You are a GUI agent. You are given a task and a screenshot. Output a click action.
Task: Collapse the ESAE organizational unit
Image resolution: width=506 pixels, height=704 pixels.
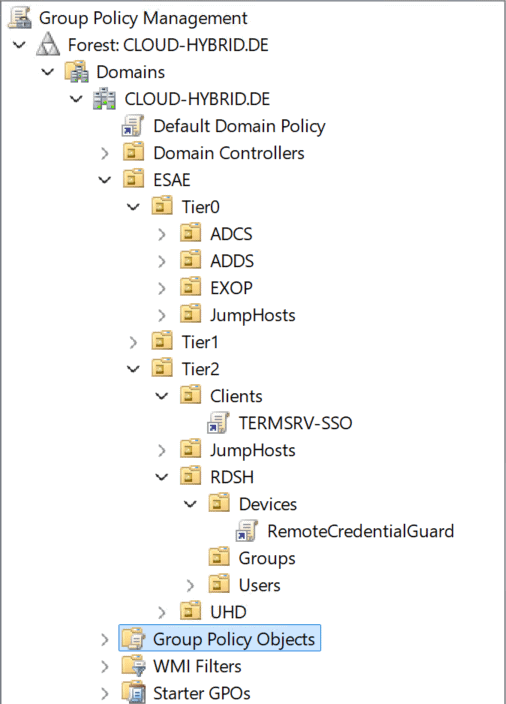point(105,180)
